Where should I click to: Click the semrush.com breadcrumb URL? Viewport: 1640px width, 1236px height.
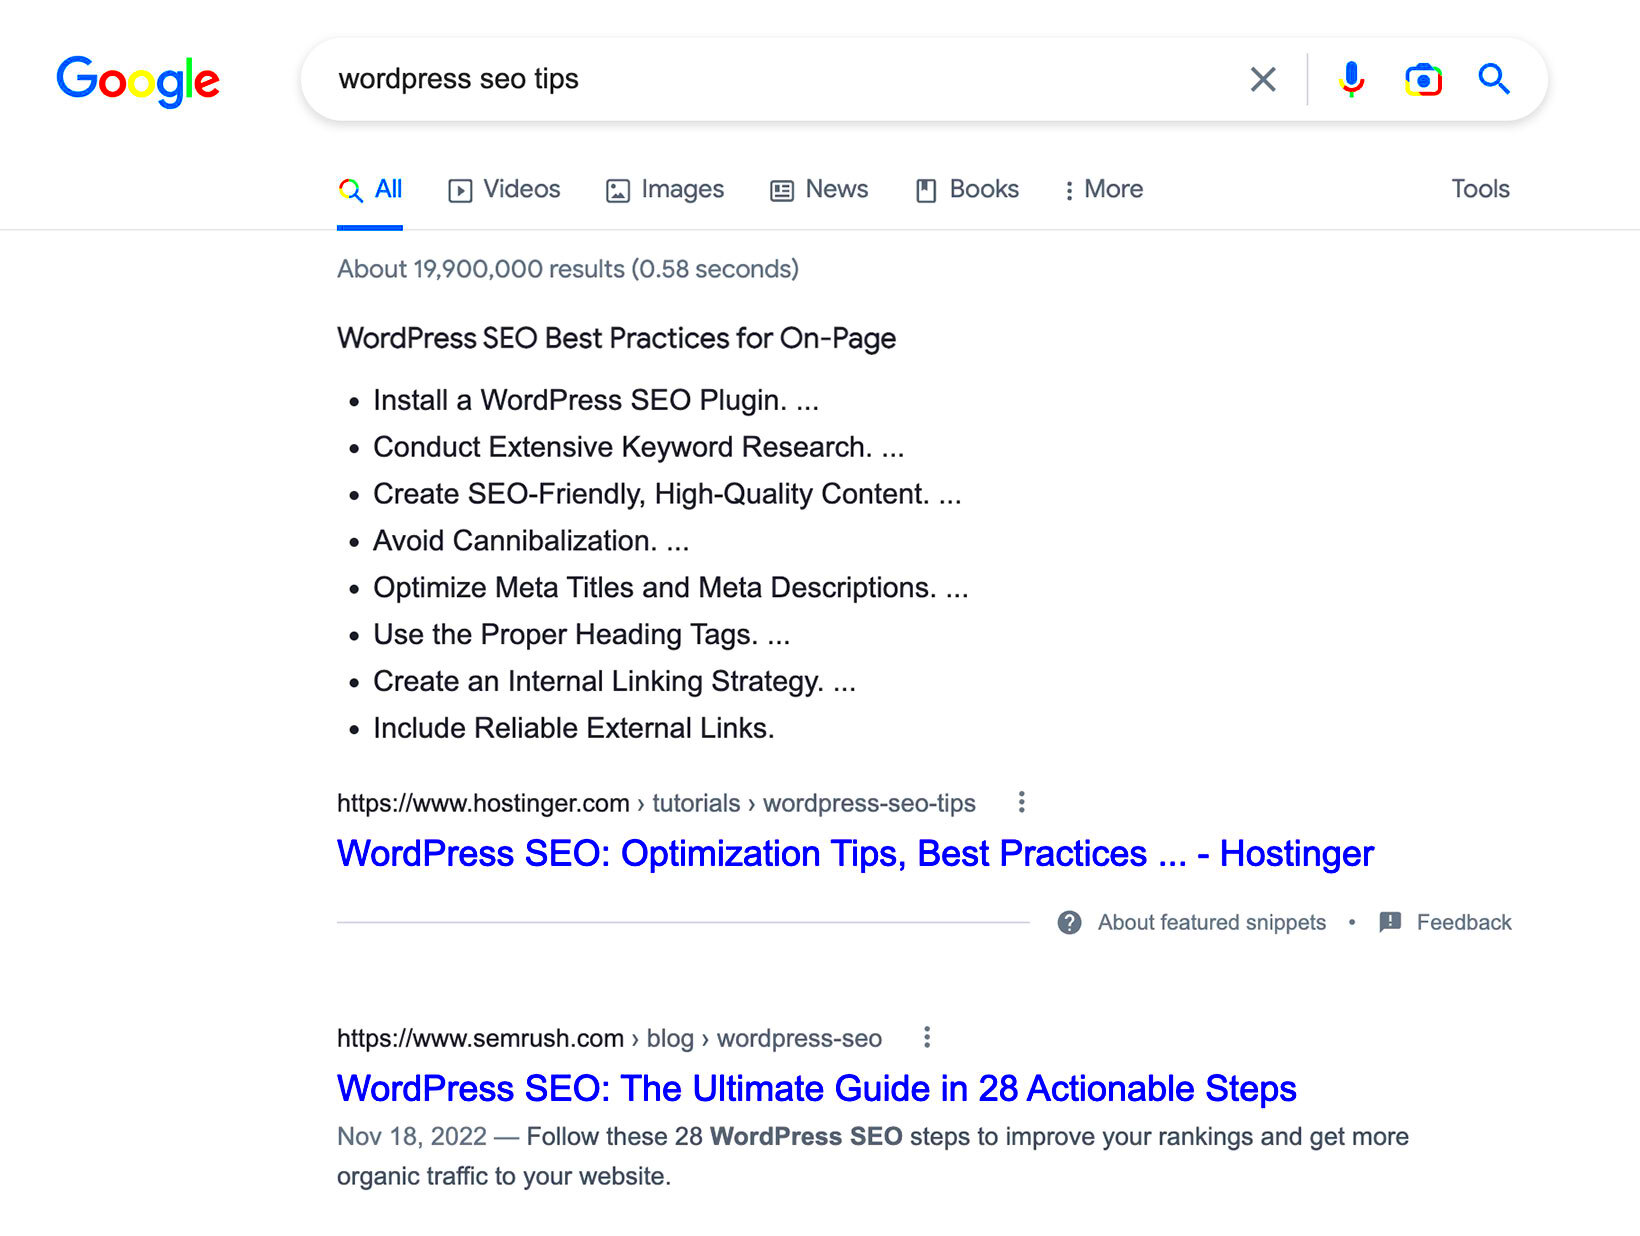pos(609,1038)
